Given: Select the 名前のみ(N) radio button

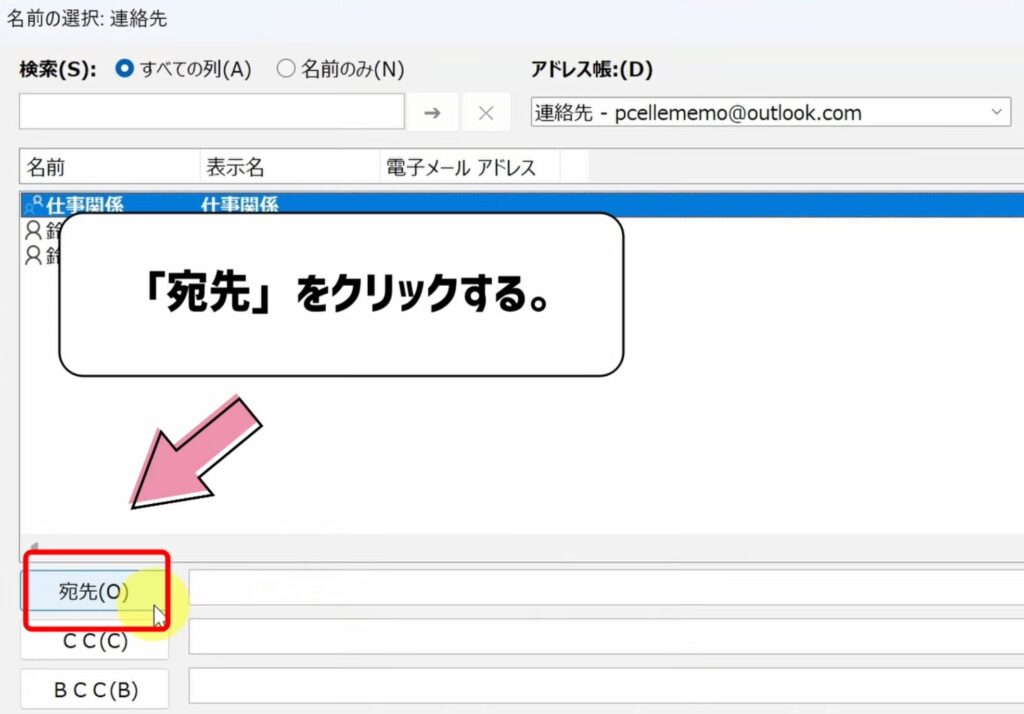Looking at the screenshot, I should click(x=286, y=68).
